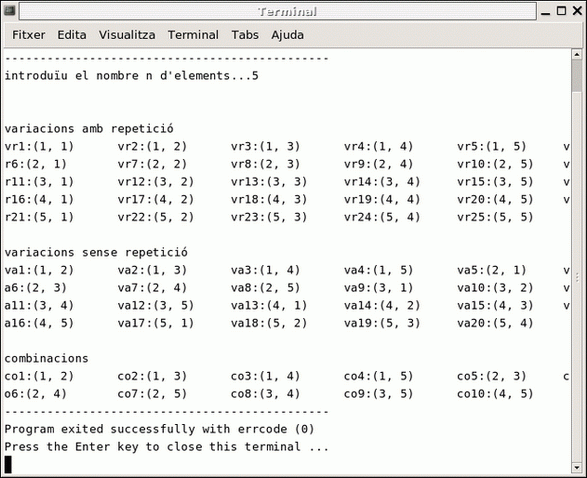The width and height of the screenshot is (587, 478).
Task: Open the Ajuda help menu
Action: pos(288,35)
